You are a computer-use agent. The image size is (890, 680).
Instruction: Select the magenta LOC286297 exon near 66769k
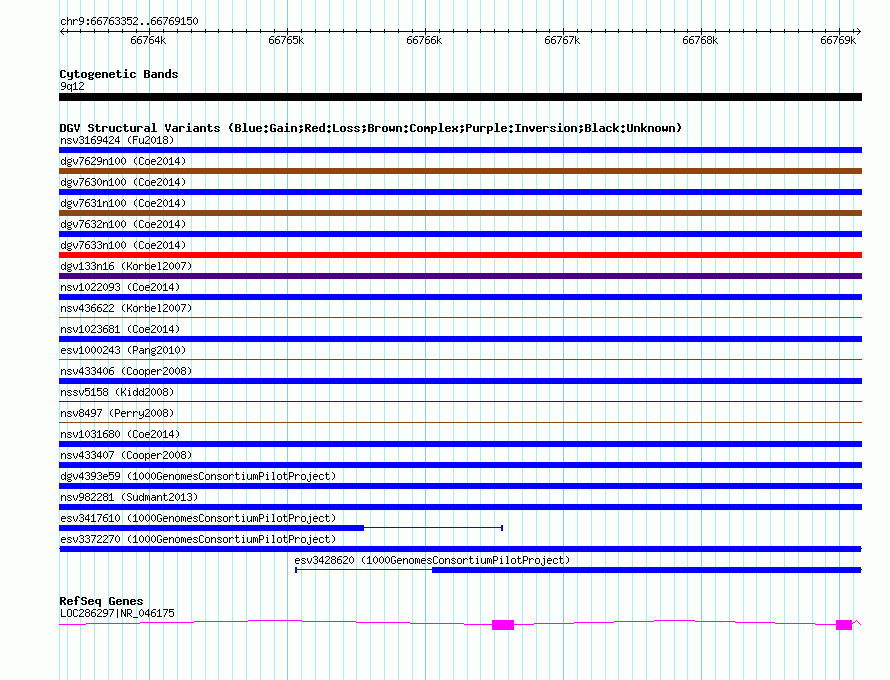pyautogui.click(x=844, y=625)
